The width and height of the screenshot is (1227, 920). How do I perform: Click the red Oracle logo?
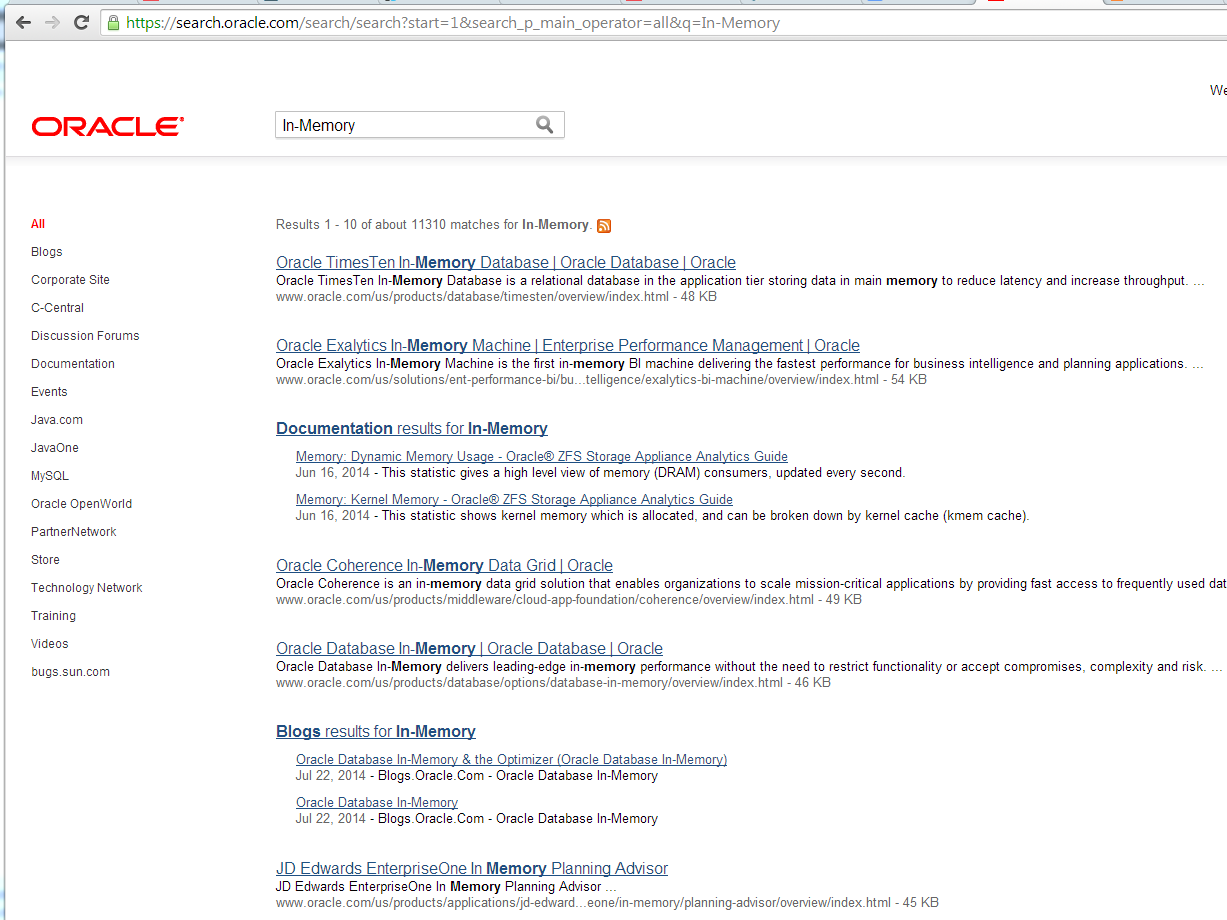click(x=107, y=126)
